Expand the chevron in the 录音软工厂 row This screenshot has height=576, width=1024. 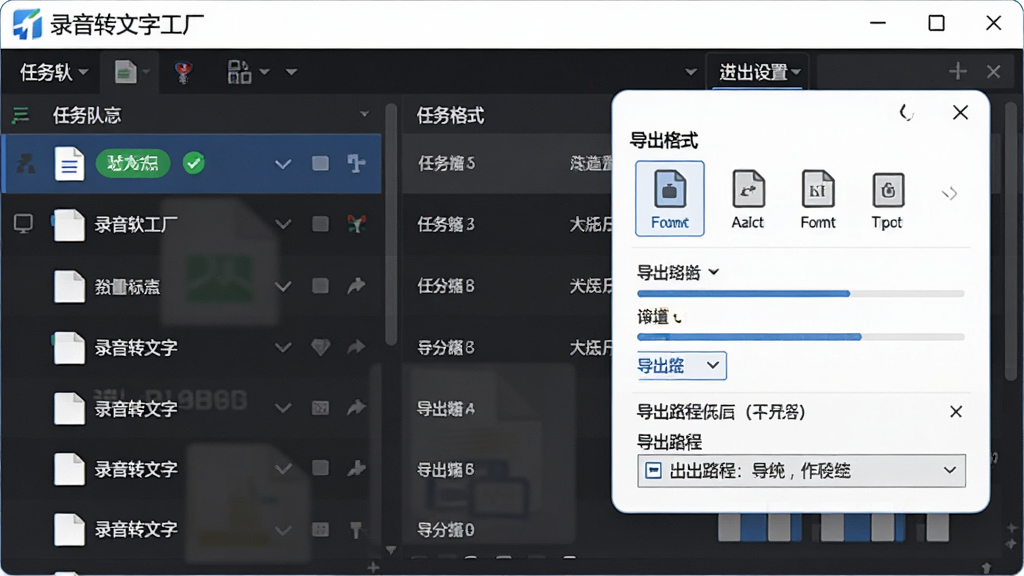pyautogui.click(x=283, y=225)
